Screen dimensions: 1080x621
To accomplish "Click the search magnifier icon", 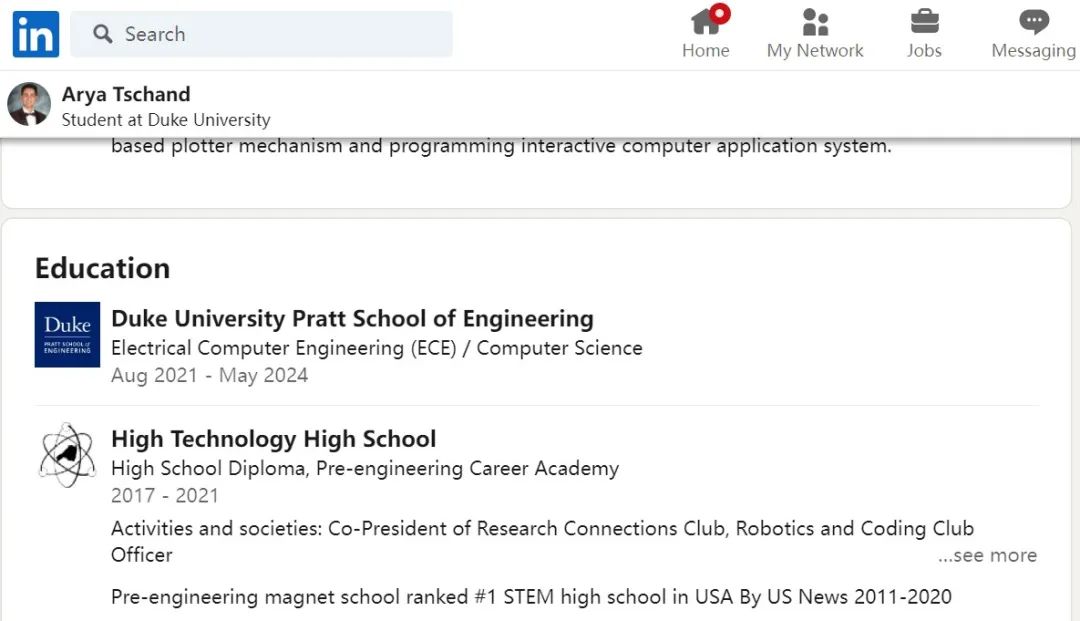I will [102, 34].
